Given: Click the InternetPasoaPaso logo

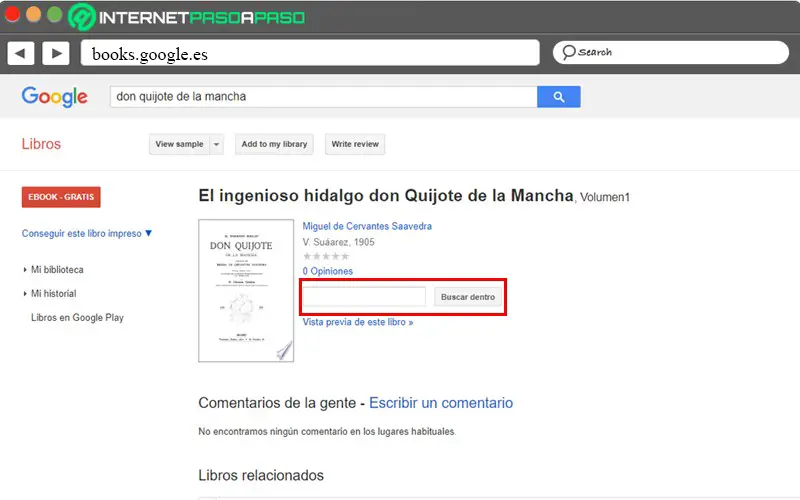Looking at the screenshot, I should coord(186,17).
